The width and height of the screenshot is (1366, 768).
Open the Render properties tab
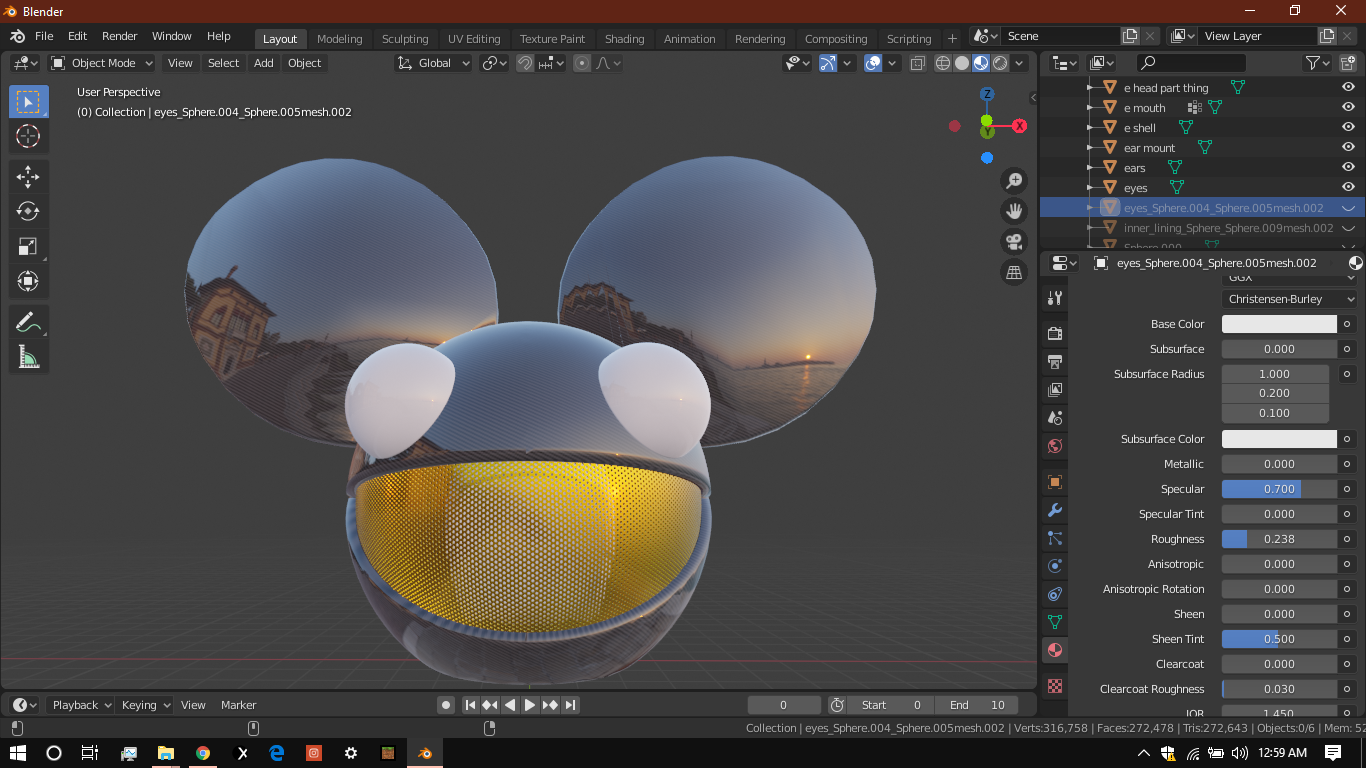tap(1054, 333)
